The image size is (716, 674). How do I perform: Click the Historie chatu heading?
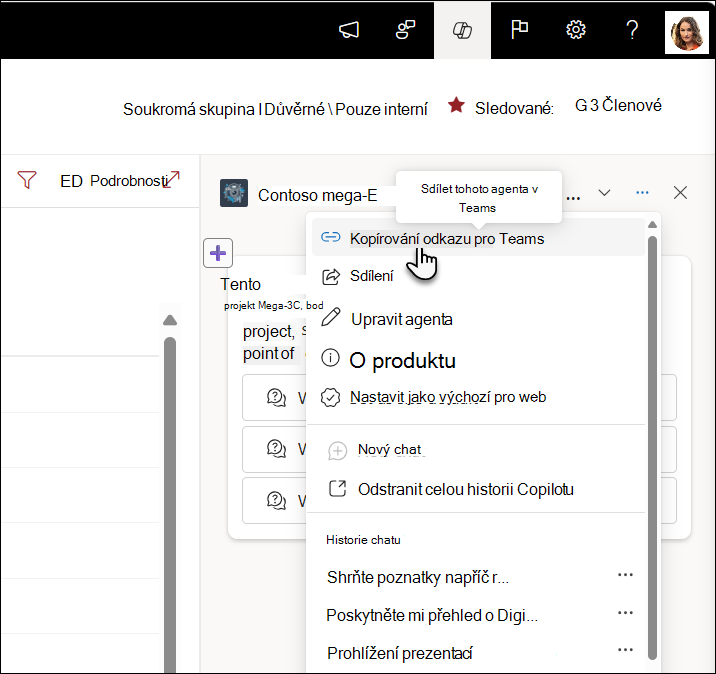point(363,540)
